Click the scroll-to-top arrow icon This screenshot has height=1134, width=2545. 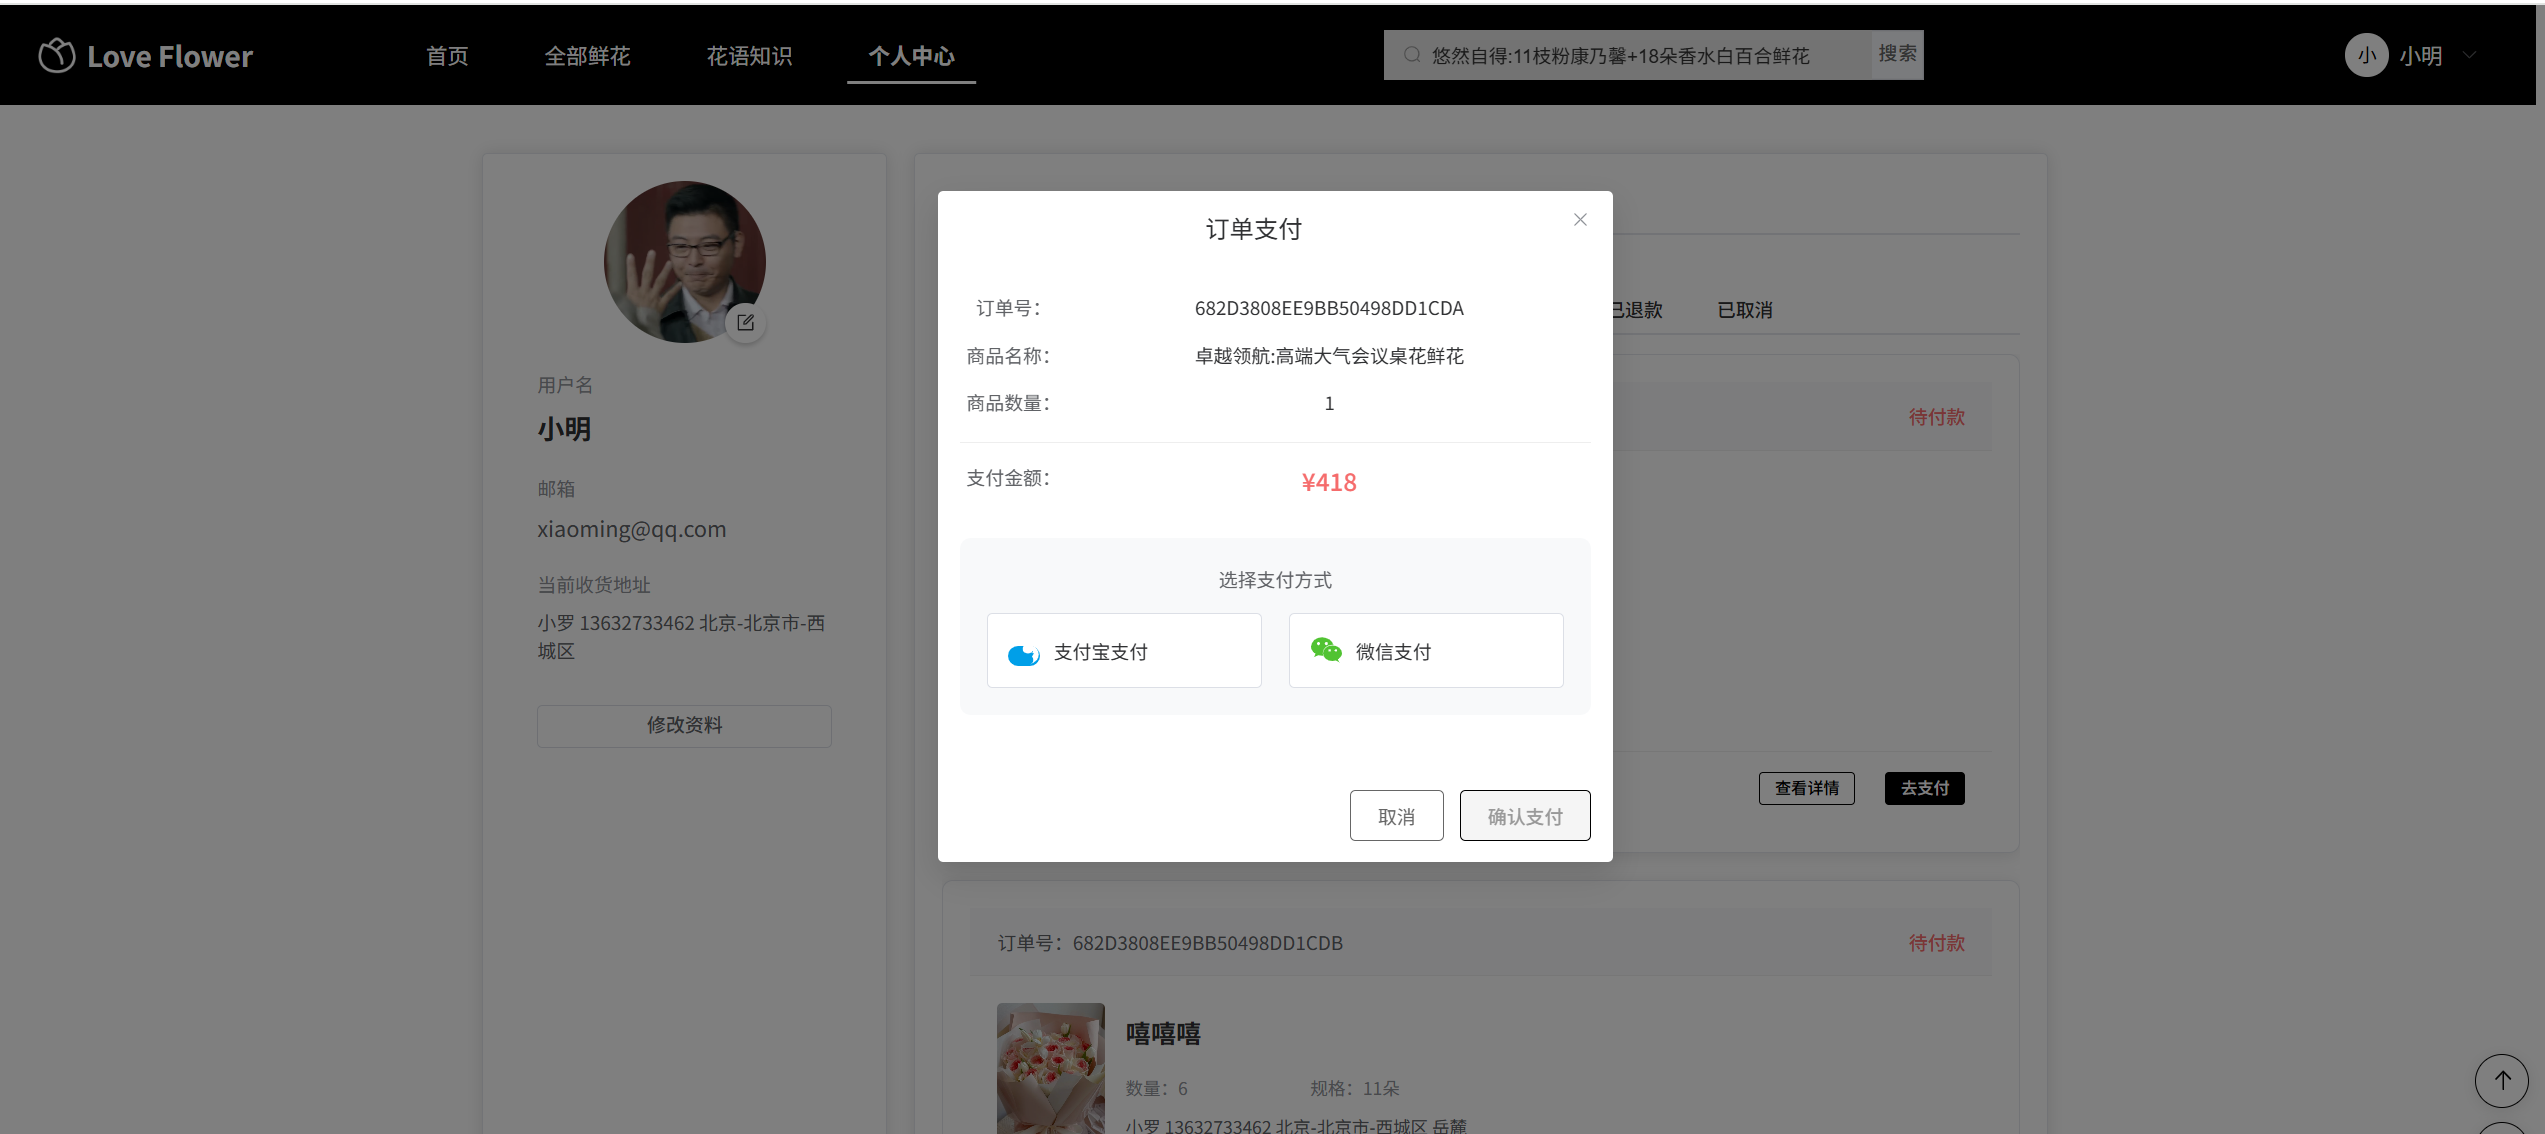(2502, 1080)
